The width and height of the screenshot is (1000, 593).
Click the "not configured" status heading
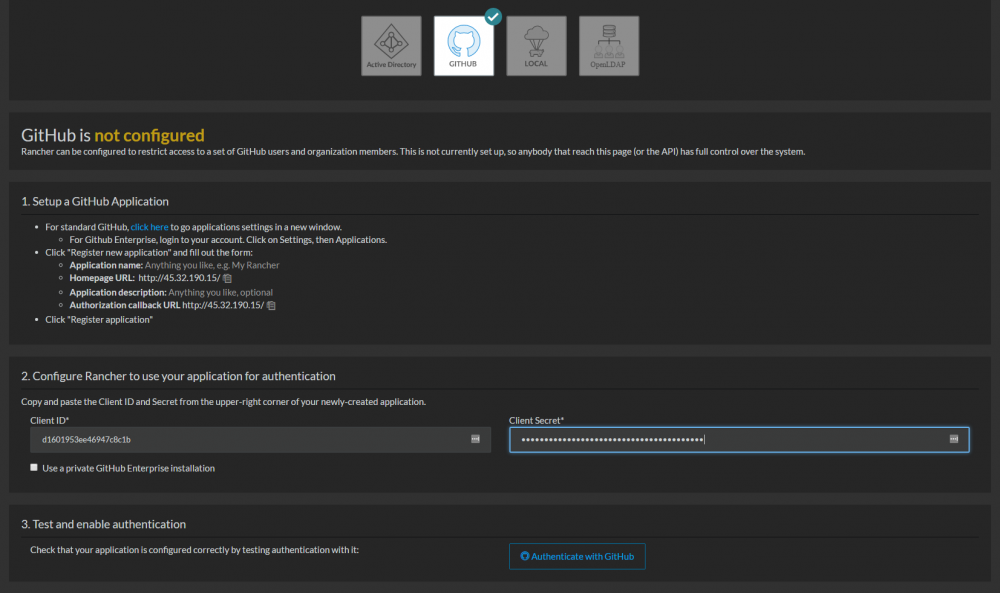pyautogui.click(x=149, y=135)
